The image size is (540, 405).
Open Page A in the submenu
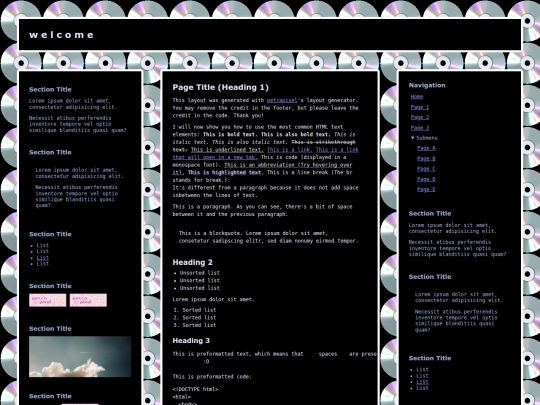[426, 148]
